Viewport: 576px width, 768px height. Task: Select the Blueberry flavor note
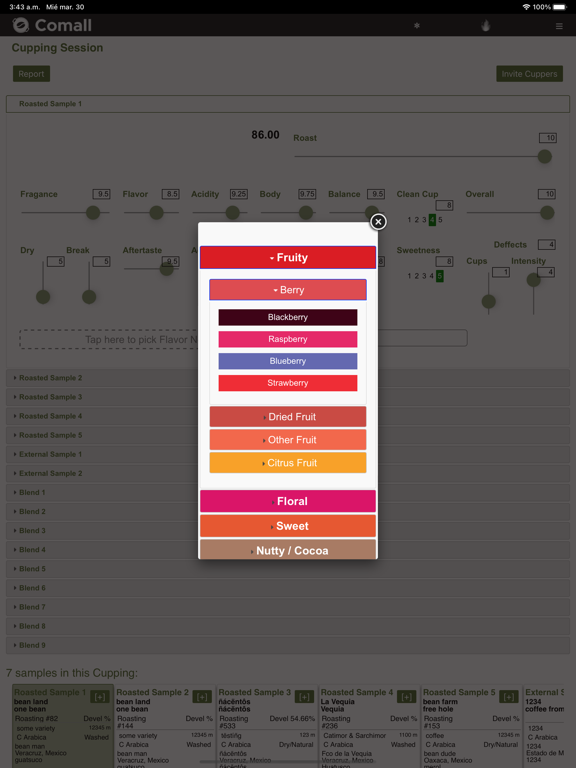tap(288, 361)
